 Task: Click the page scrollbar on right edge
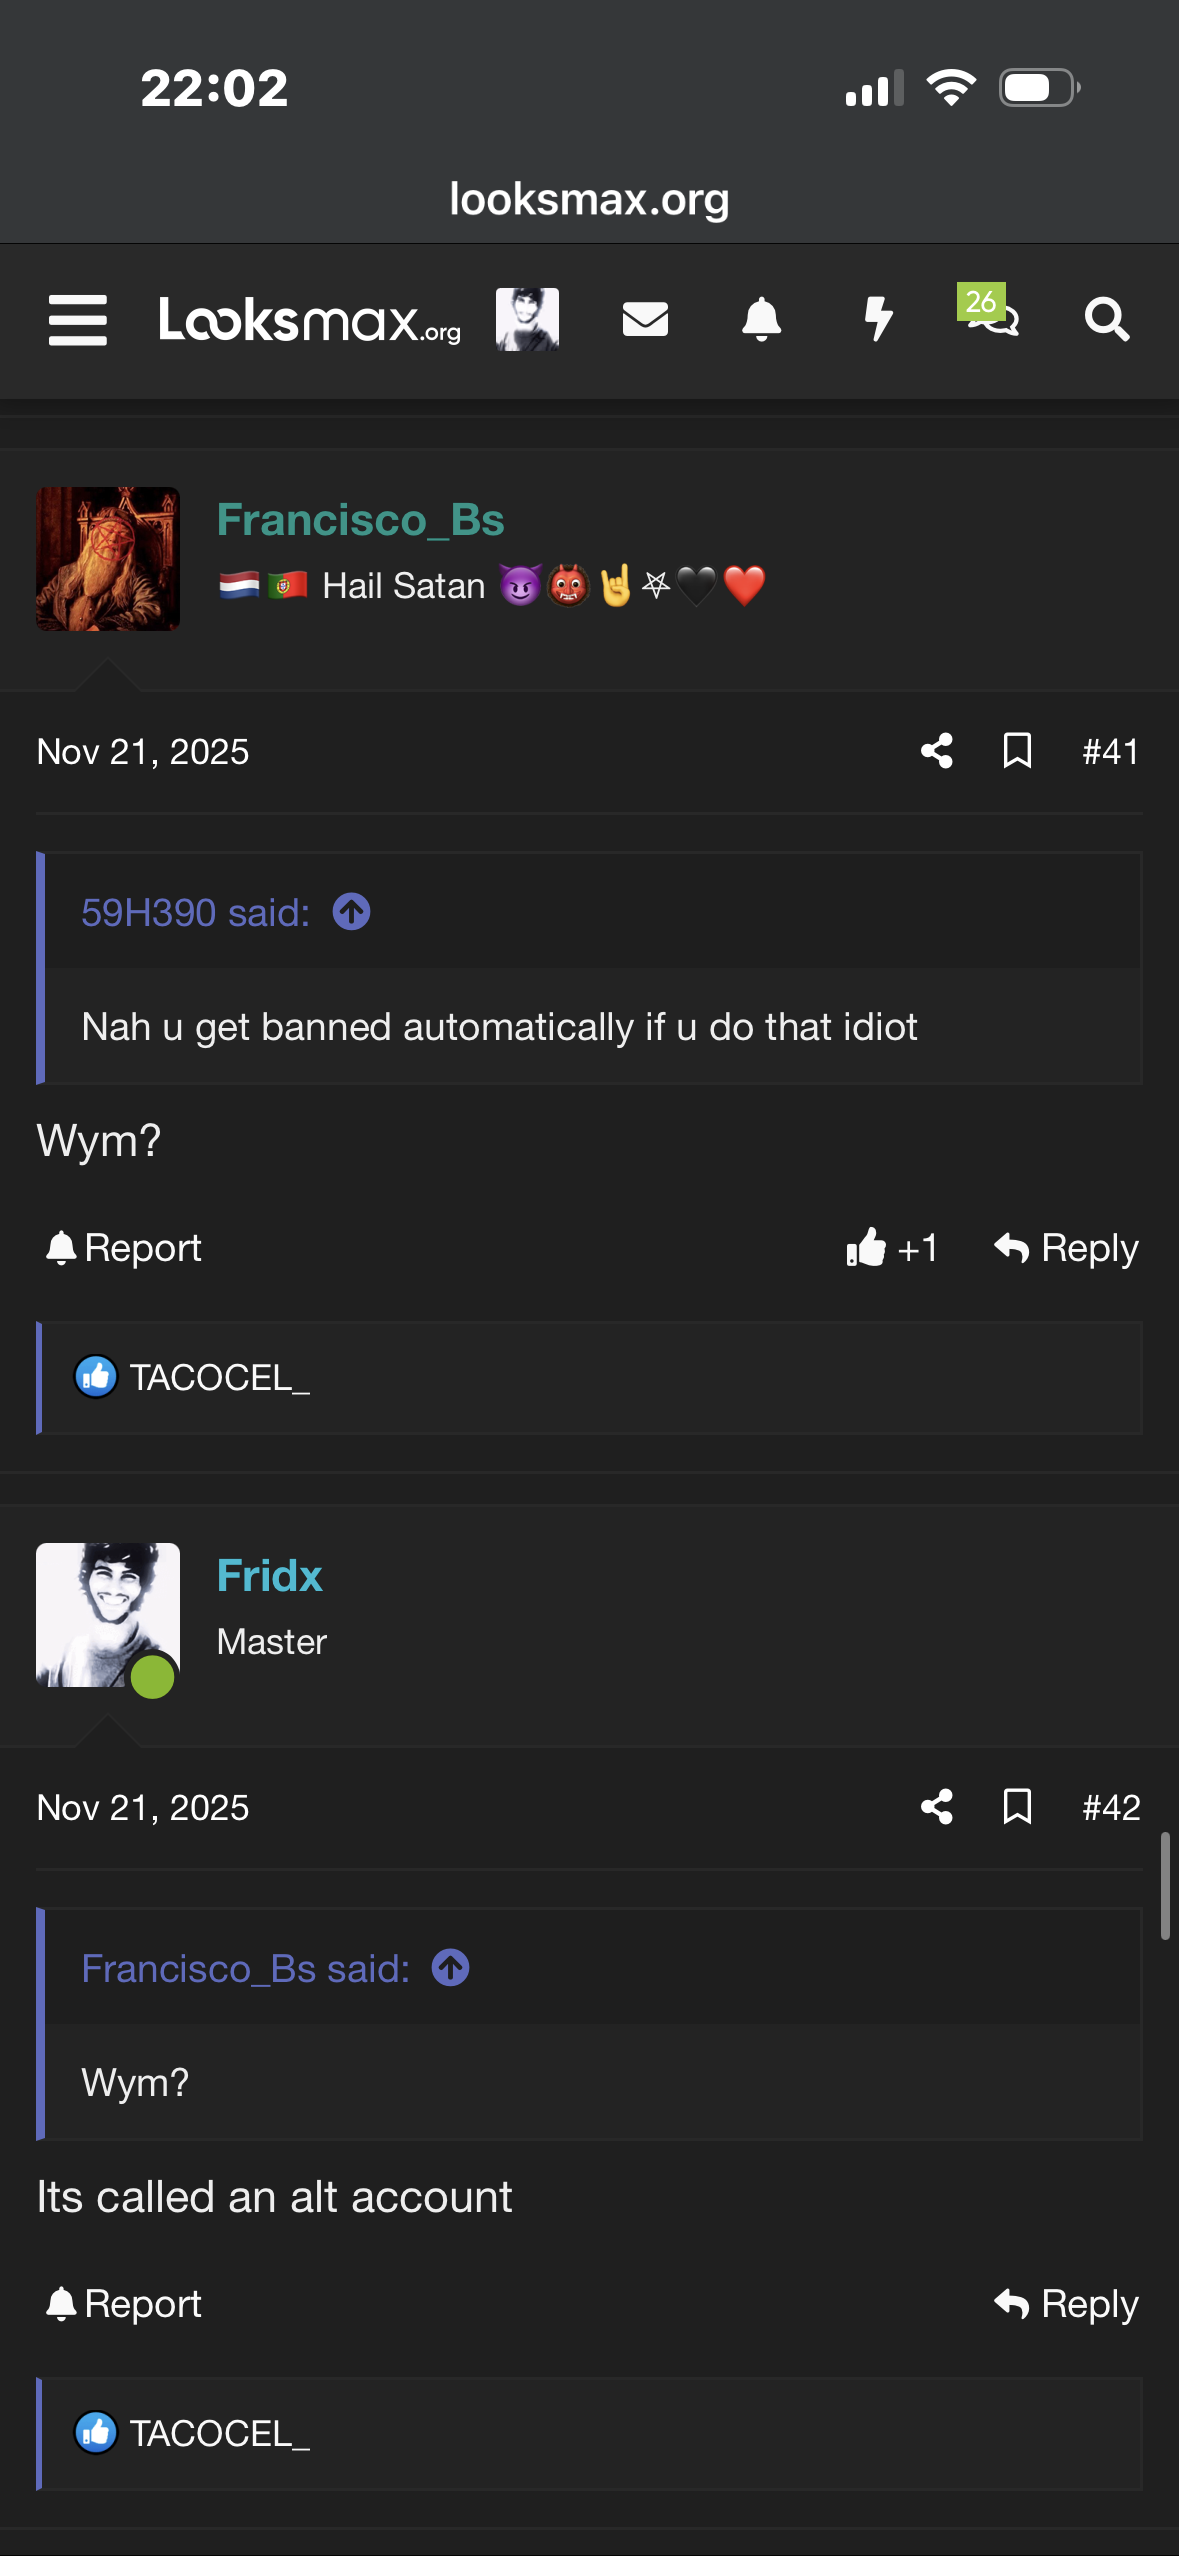coord(1165,1886)
